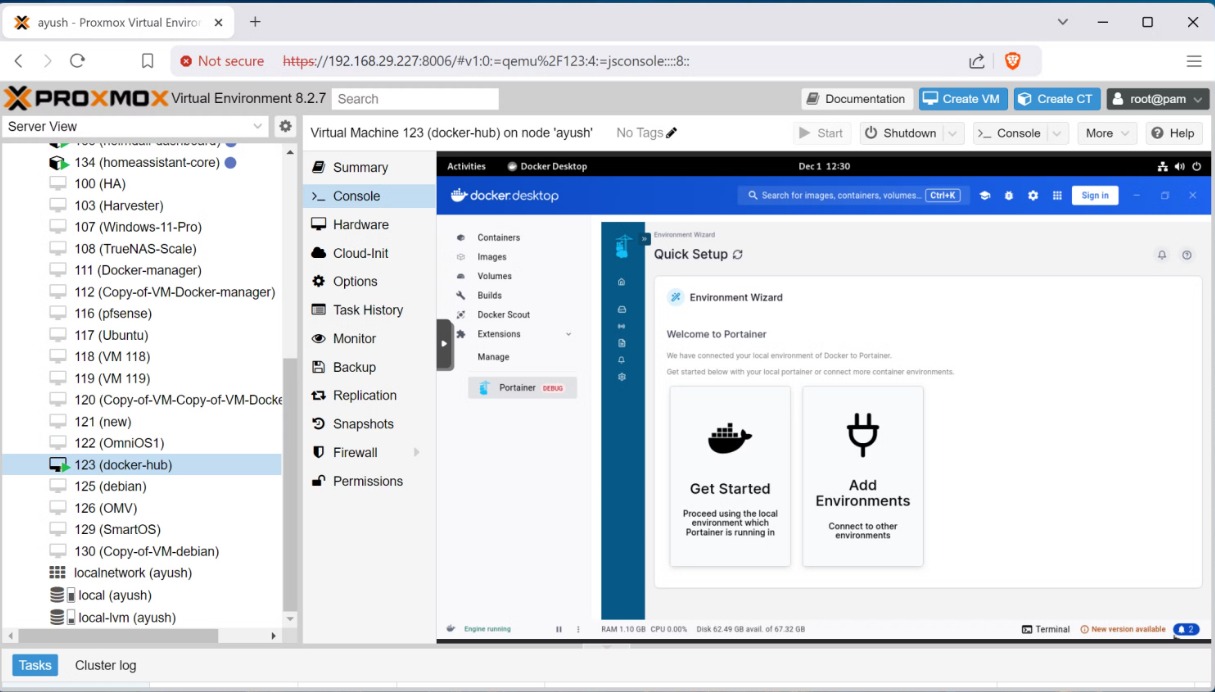
Task: Click the Proxmox Help button
Action: [x=1174, y=133]
